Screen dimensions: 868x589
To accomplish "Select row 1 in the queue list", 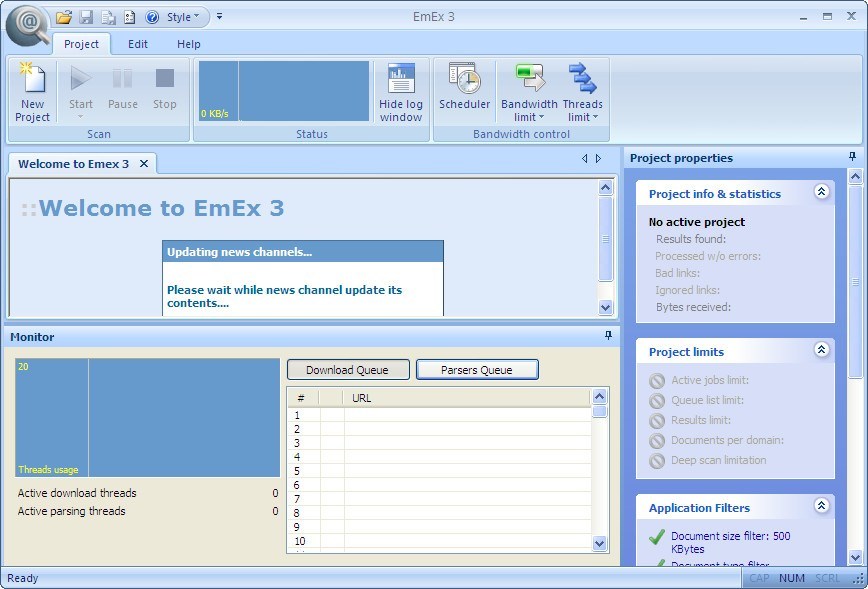I will pyautogui.click(x=440, y=415).
